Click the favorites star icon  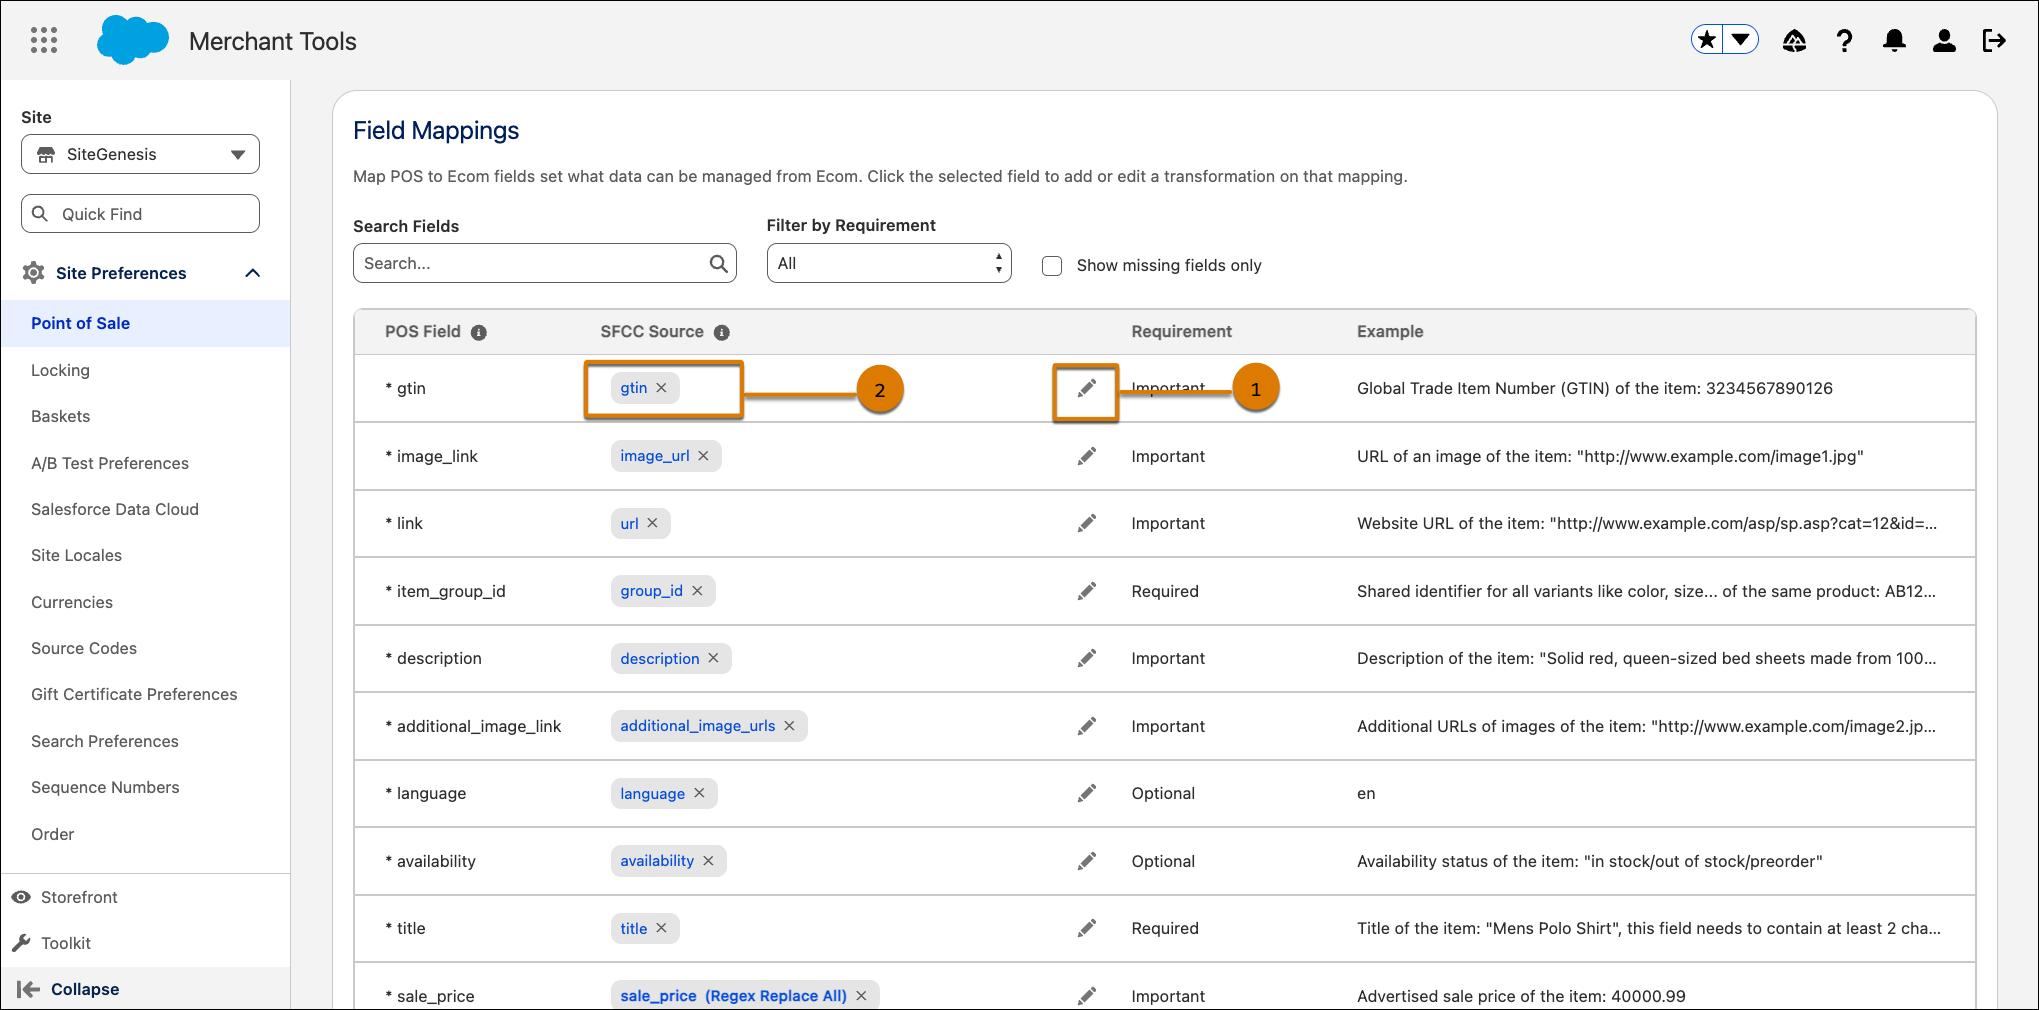pyautogui.click(x=1708, y=40)
